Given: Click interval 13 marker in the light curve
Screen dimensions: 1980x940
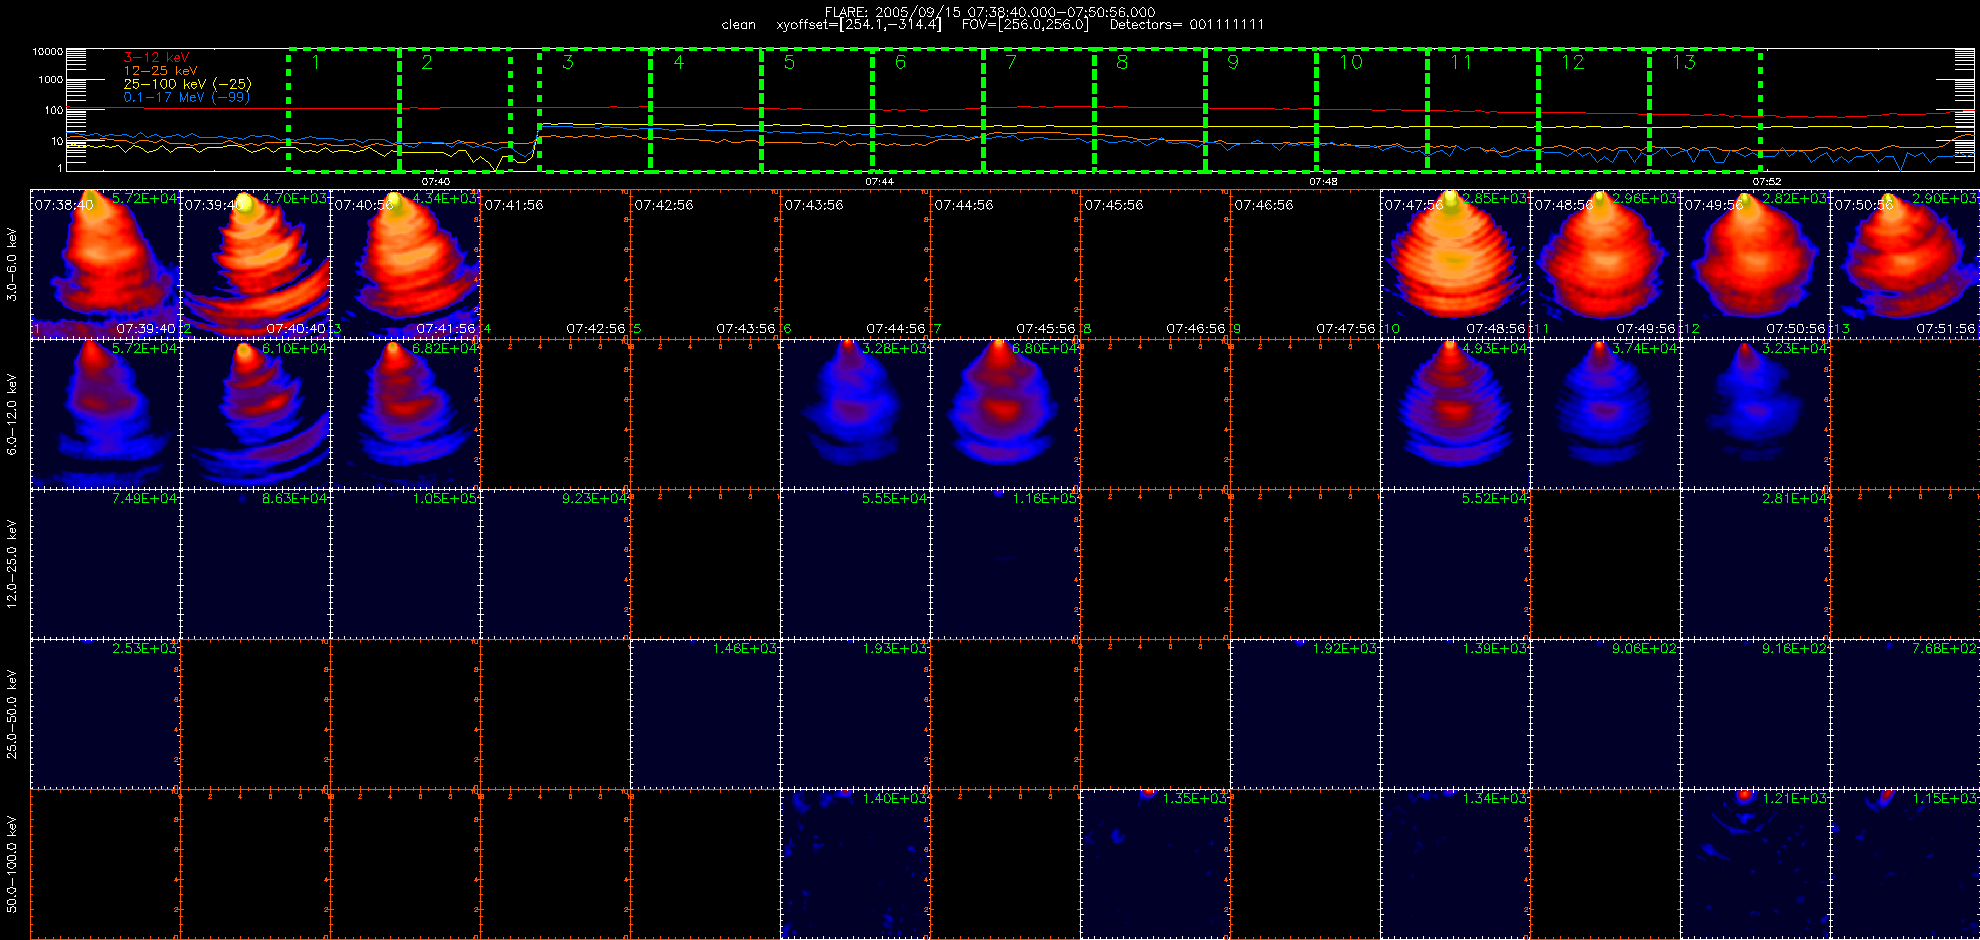Looking at the screenshot, I should [x=1684, y=63].
